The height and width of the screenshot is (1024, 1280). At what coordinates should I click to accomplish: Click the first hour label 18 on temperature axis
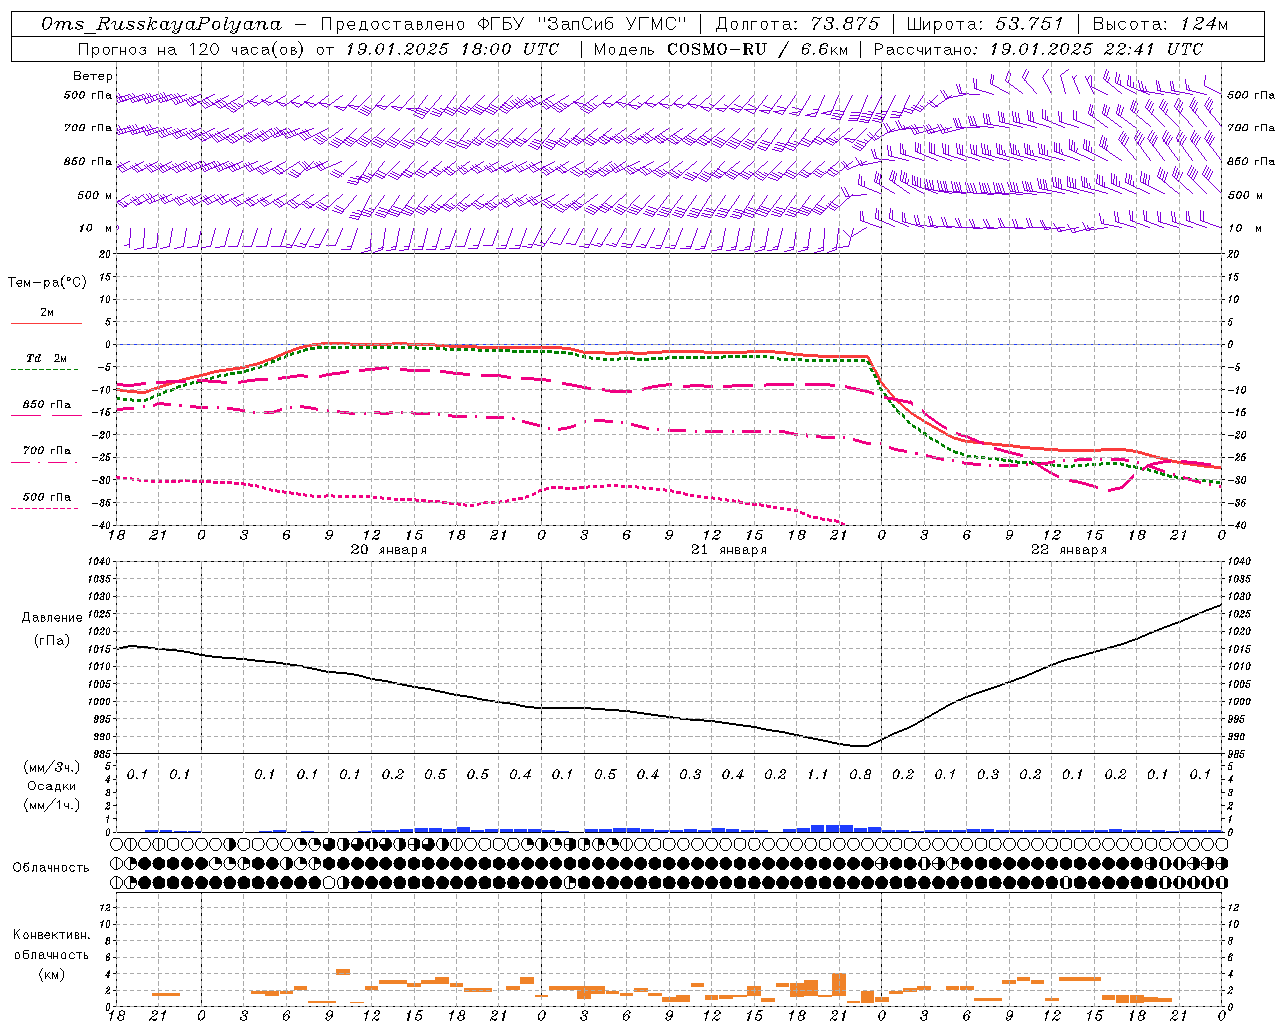tap(117, 536)
